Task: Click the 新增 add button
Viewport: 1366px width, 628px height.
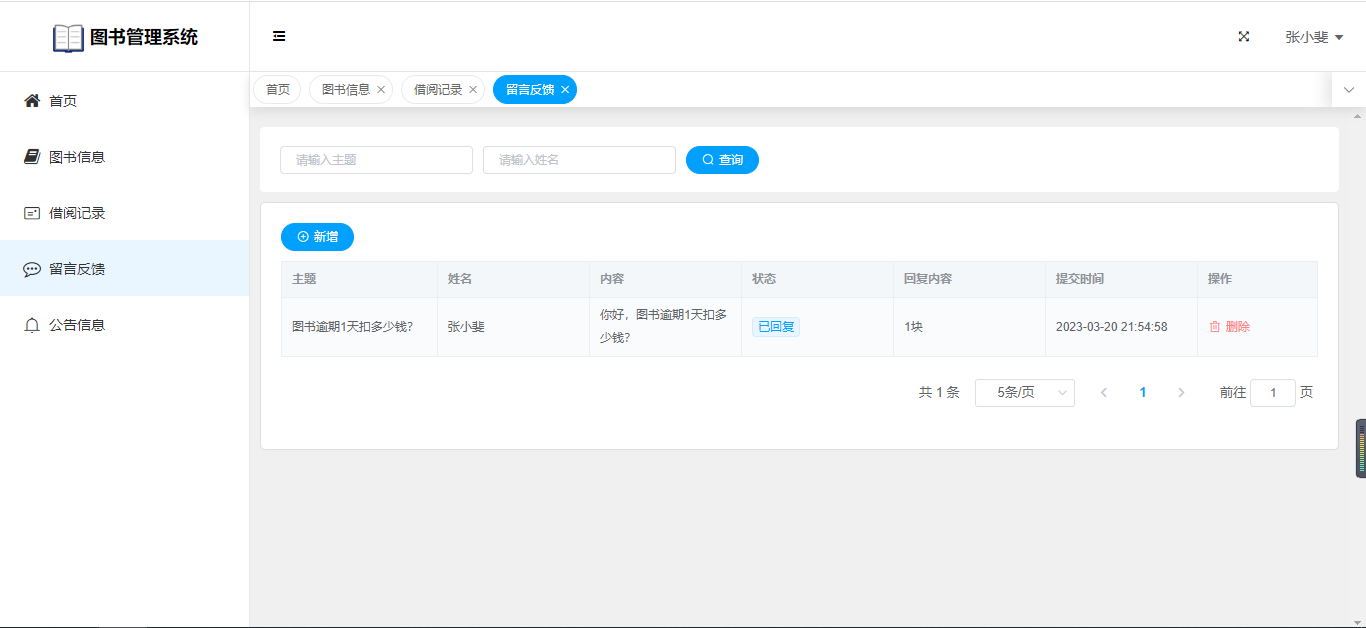Action: pyautogui.click(x=317, y=237)
